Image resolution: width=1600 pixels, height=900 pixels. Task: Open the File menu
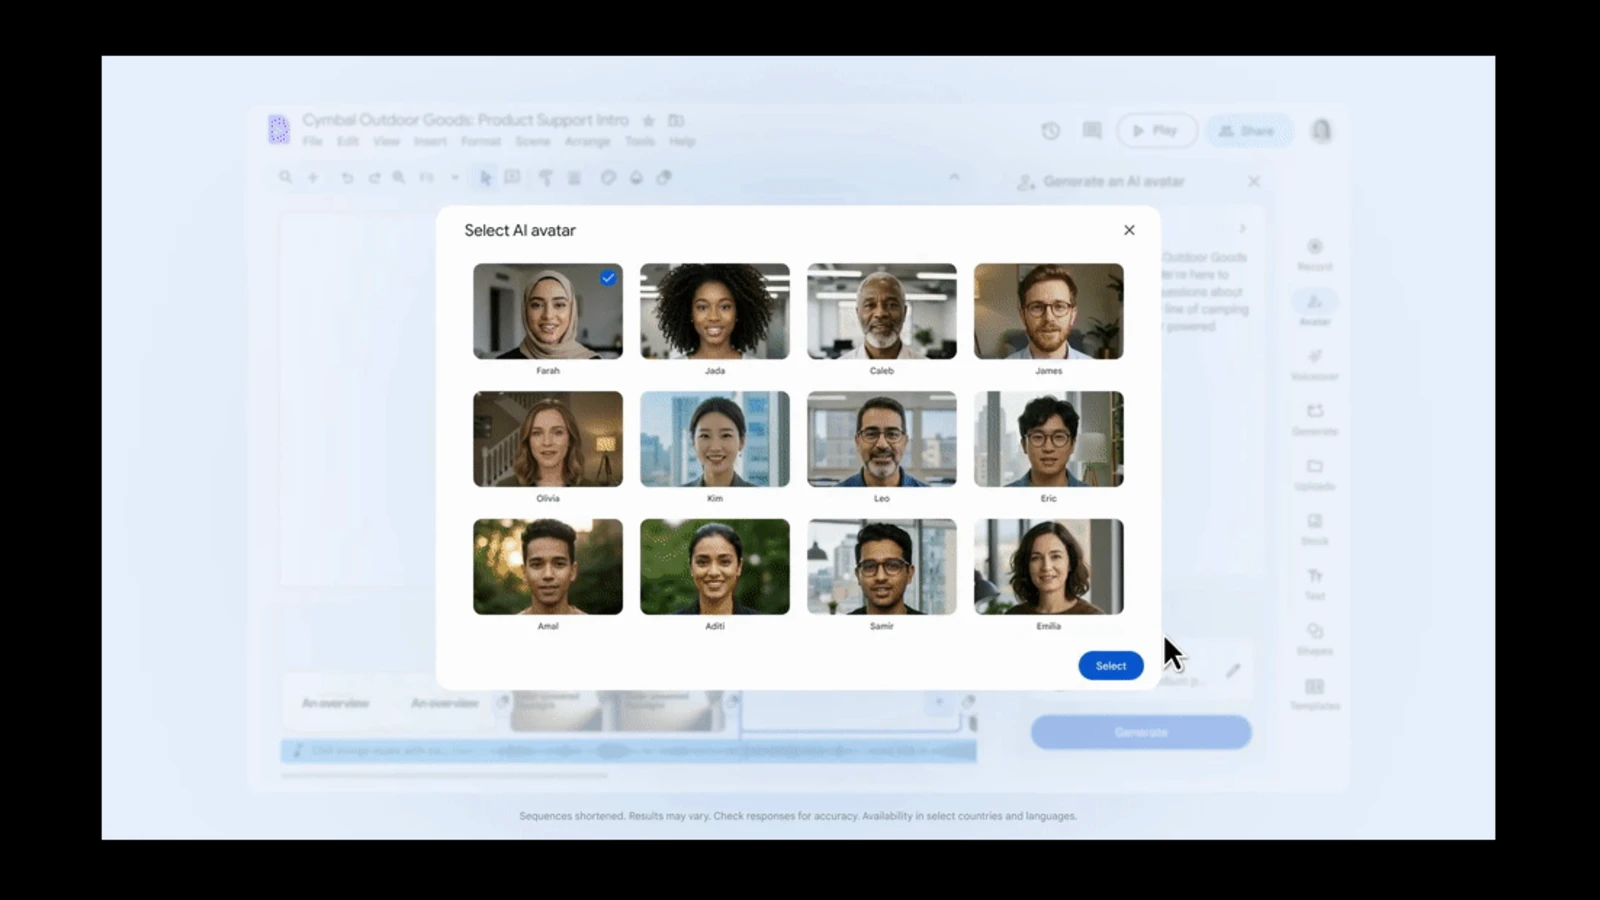313,142
